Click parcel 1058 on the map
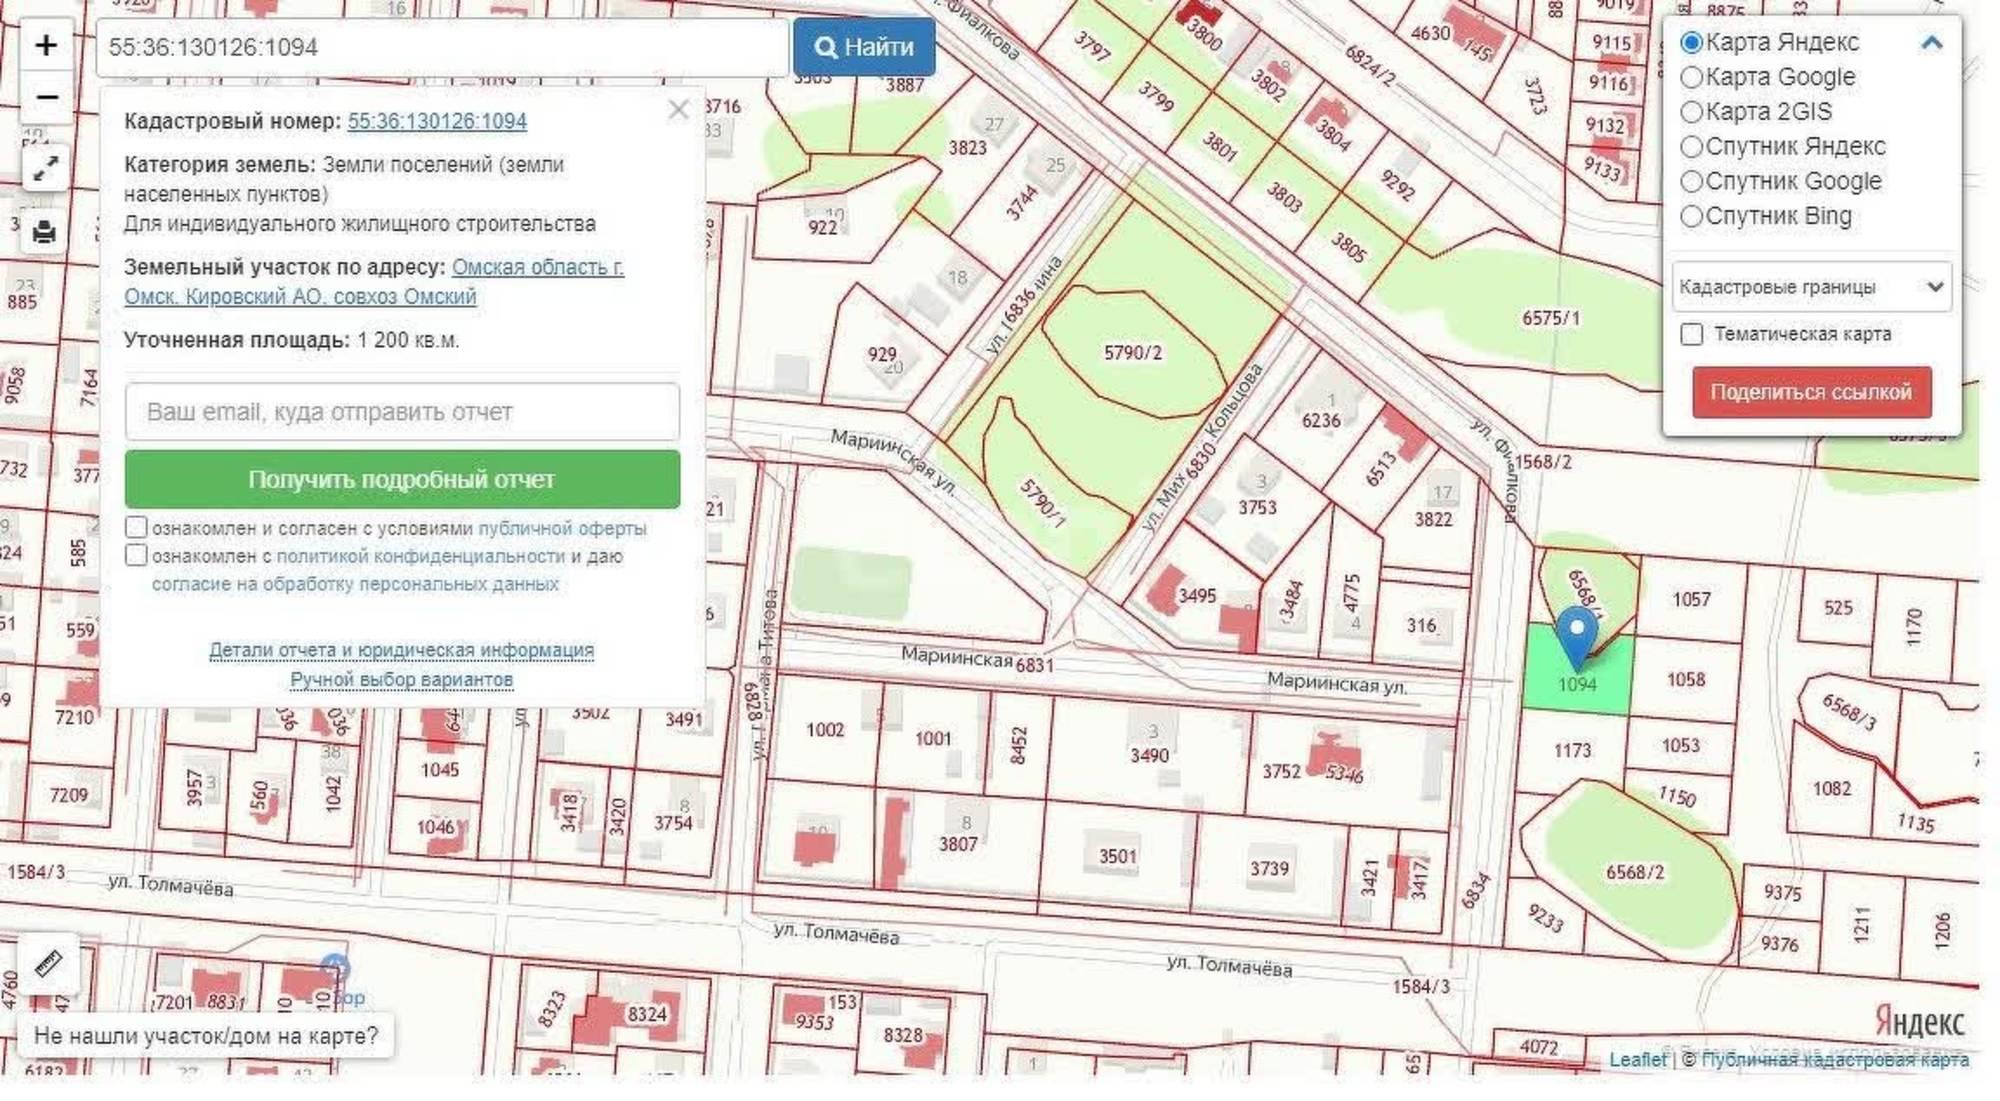Image resolution: width=2000 pixels, height=1101 pixels. tap(1686, 679)
